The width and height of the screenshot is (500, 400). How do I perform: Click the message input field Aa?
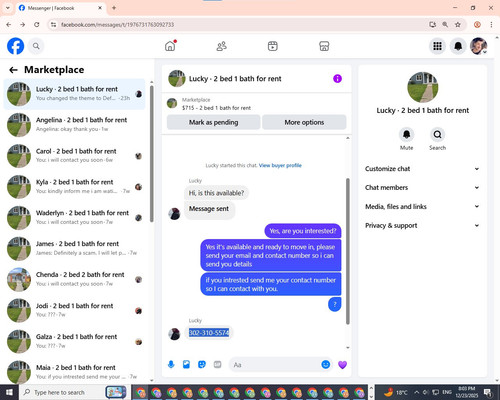point(275,365)
